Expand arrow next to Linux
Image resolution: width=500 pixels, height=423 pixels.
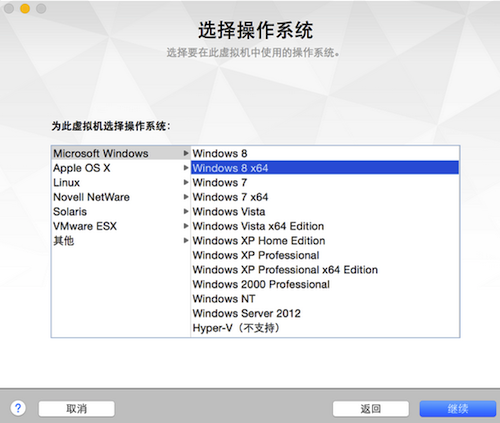click(186, 182)
